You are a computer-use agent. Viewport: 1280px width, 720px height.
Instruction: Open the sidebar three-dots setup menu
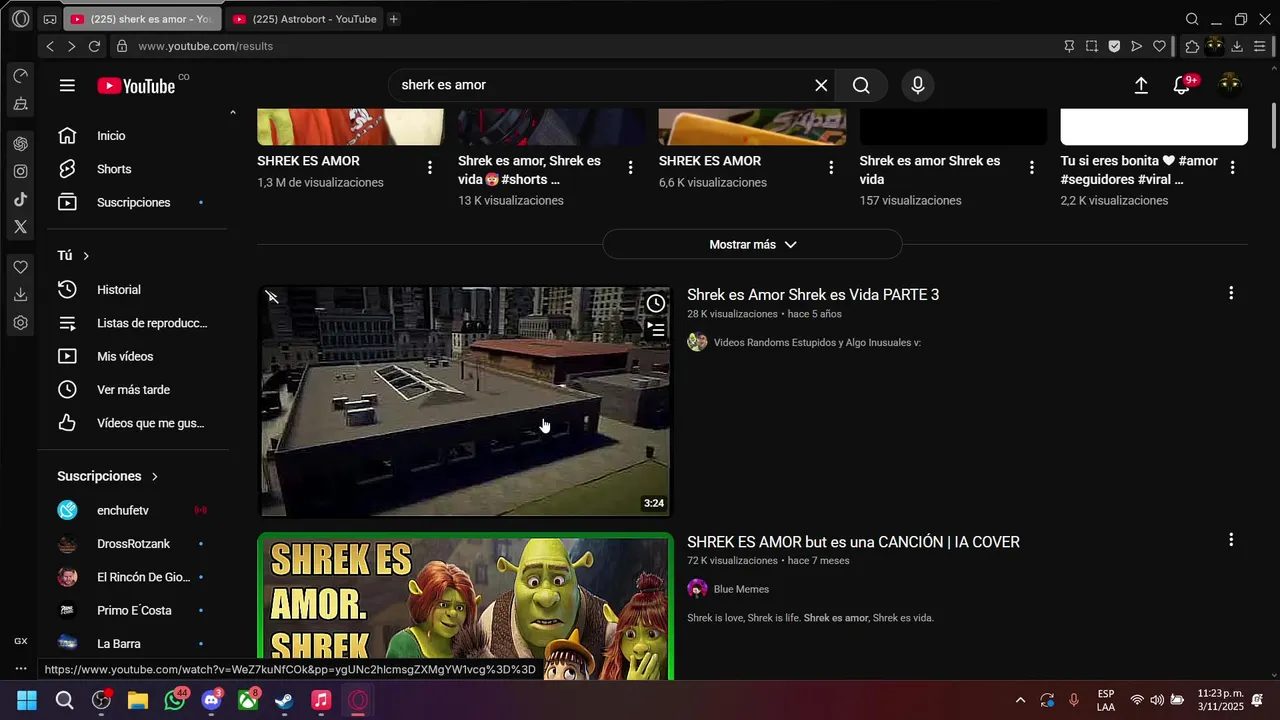tap(20, 668)
